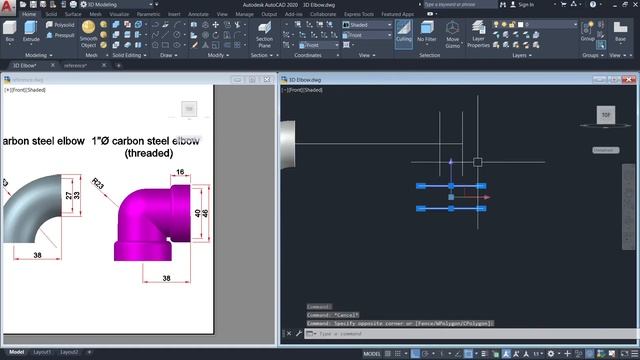Click the Group tool
The height and width of the screenshot is (360, 640).
(x=587, y=32)
